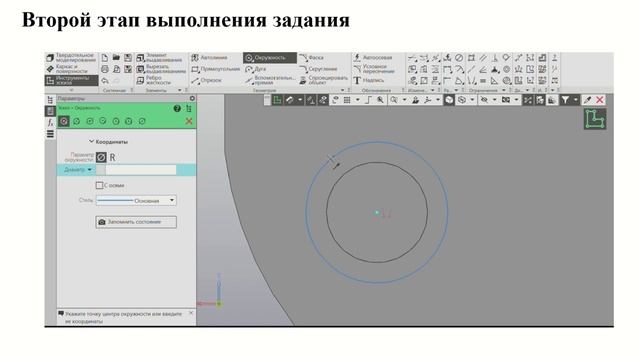Collapse the Координаты section
This screenshot has width=640, height=360.
91,142
